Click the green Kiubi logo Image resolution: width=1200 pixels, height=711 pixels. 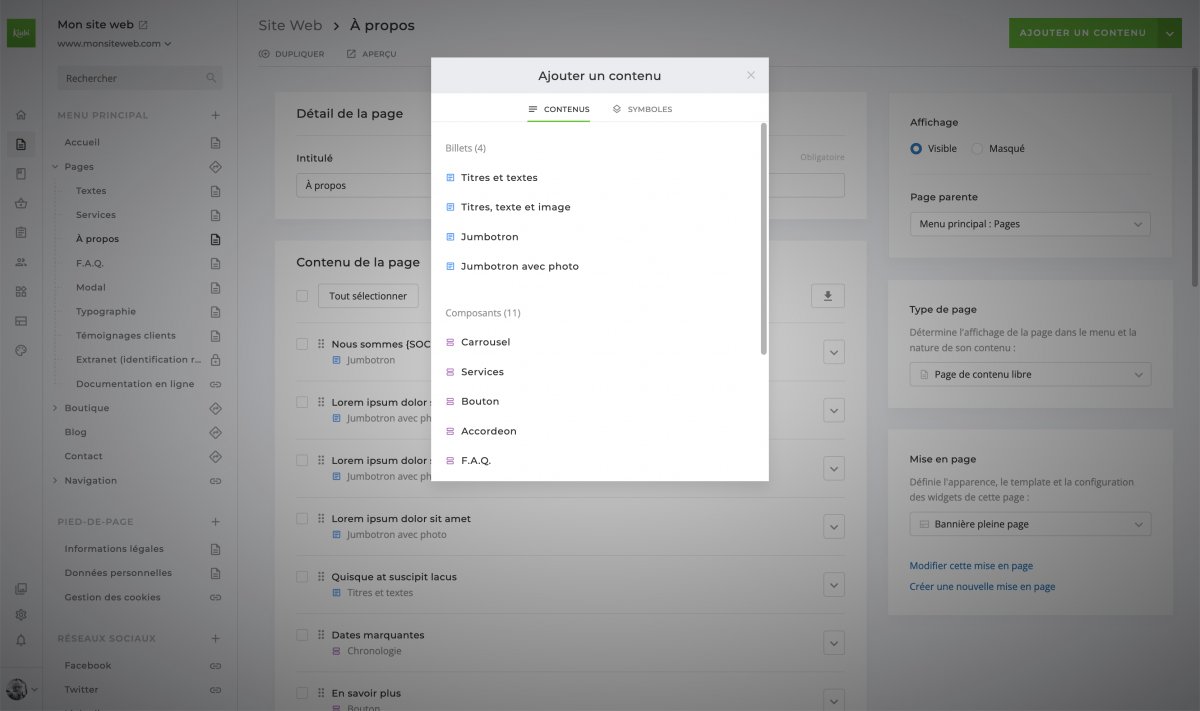point(21,32)
